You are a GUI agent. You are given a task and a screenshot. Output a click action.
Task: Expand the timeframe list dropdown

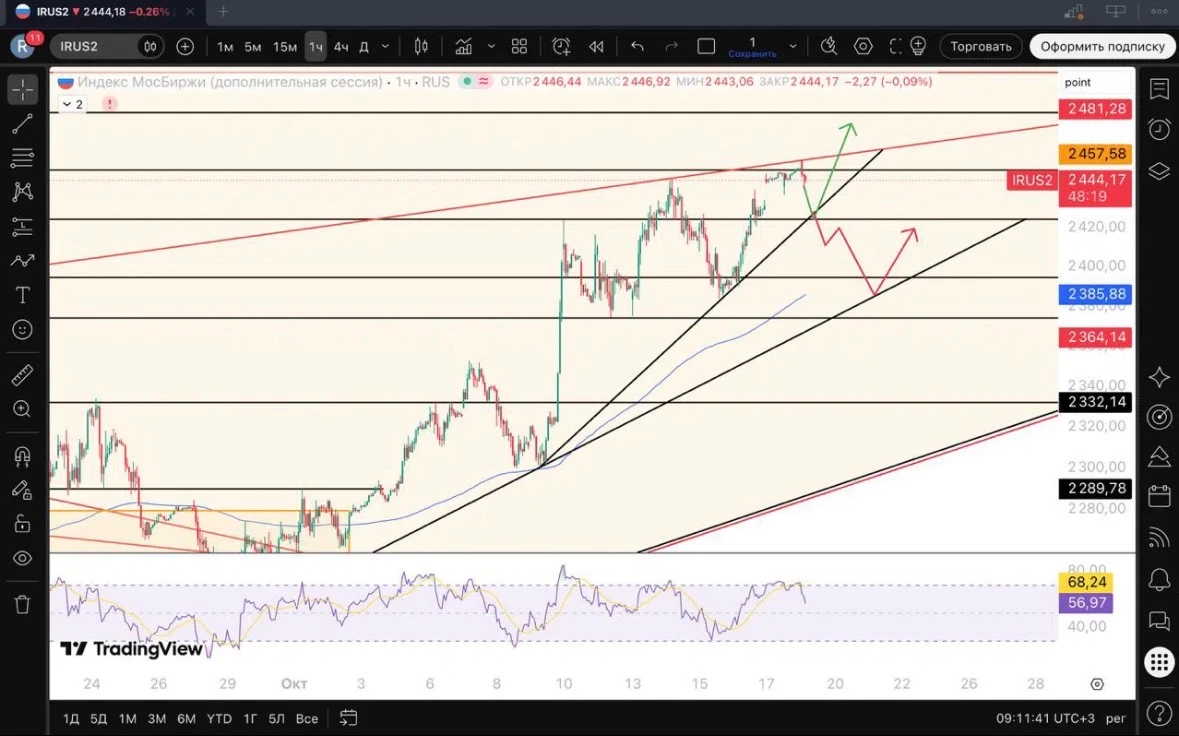click(386, 47)
